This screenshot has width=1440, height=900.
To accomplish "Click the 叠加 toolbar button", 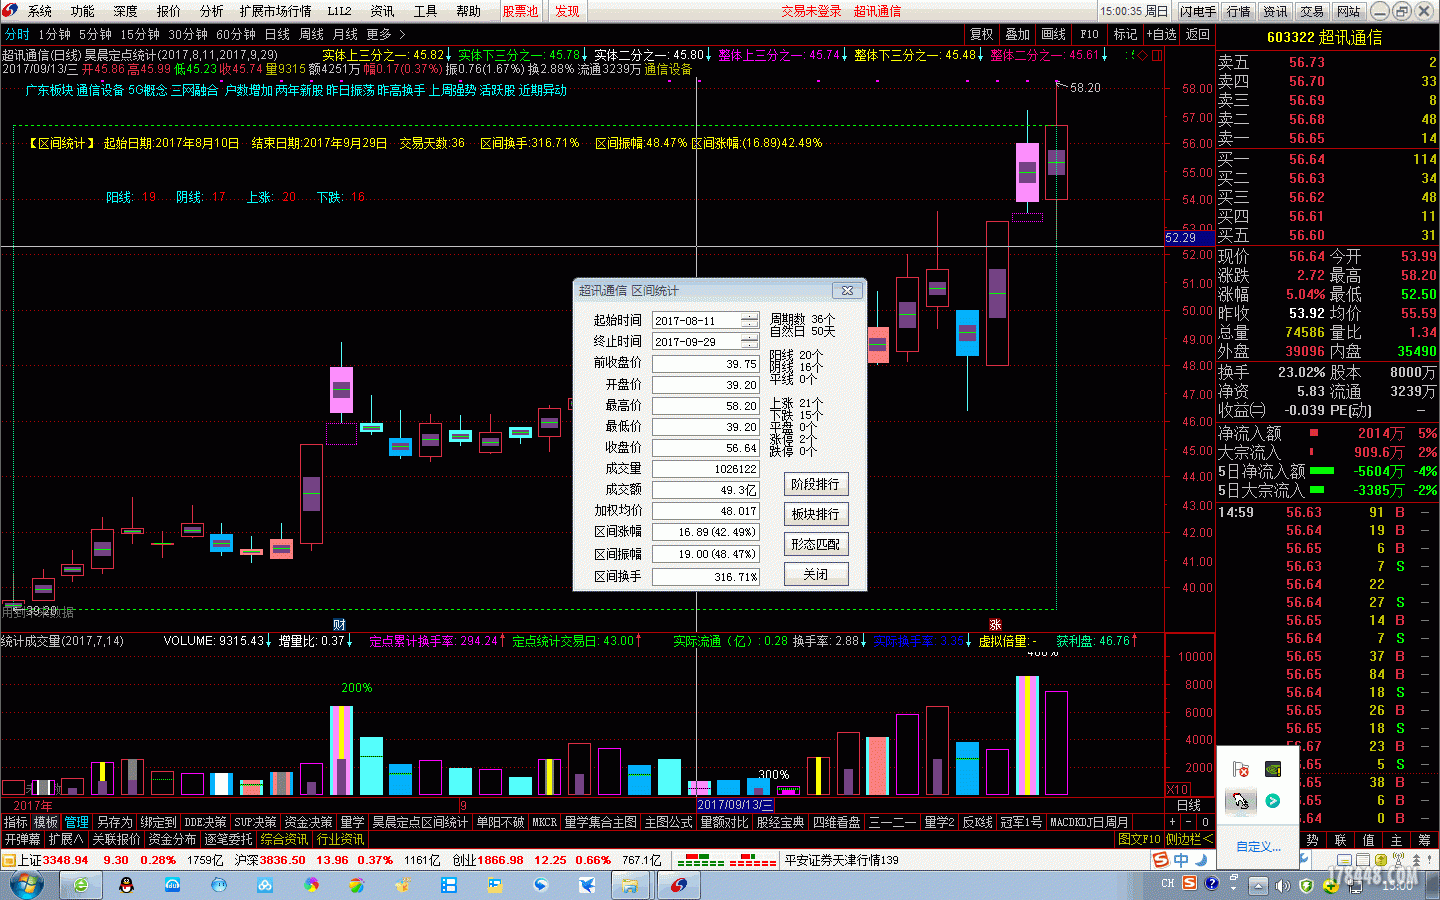I will click(1018, 34).
